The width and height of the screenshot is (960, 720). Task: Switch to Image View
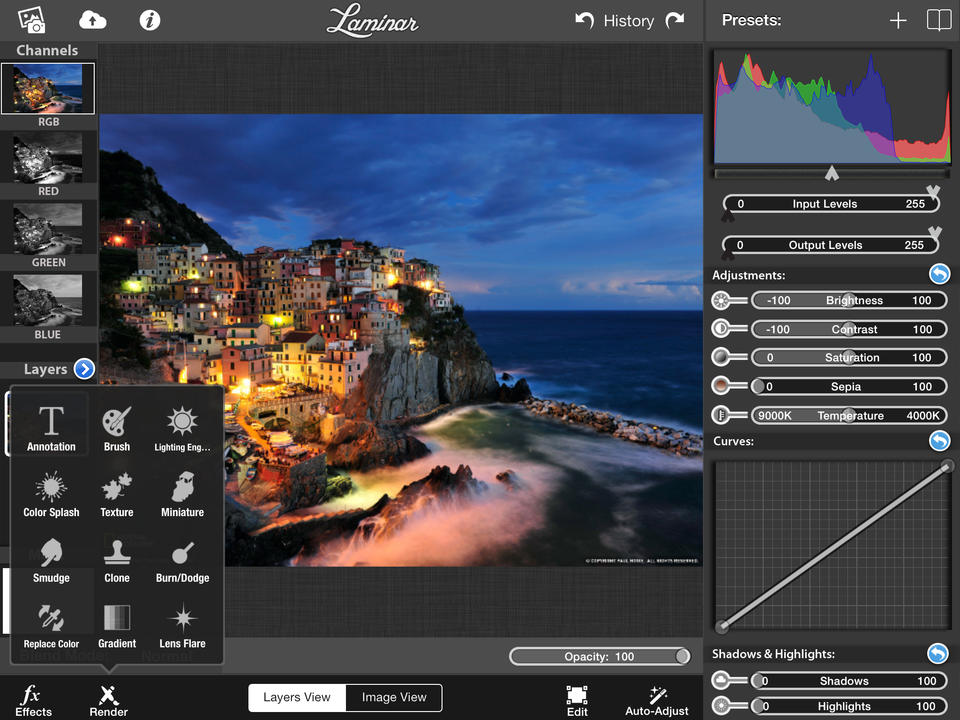pyautogui.click(x=394, y=697)
